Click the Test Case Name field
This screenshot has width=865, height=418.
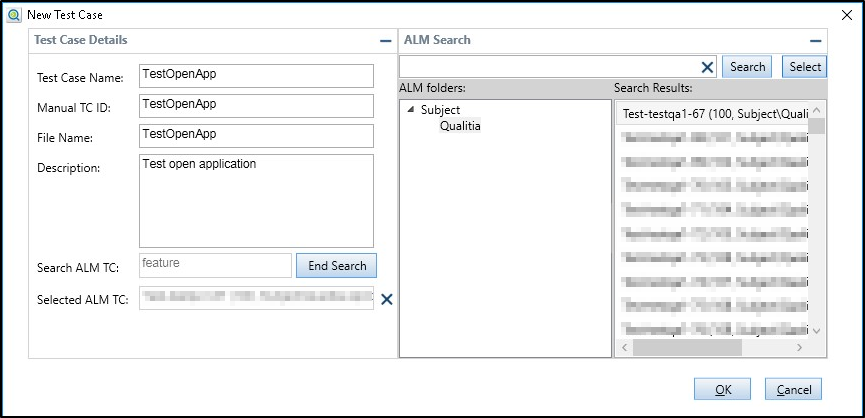(256, 76)
